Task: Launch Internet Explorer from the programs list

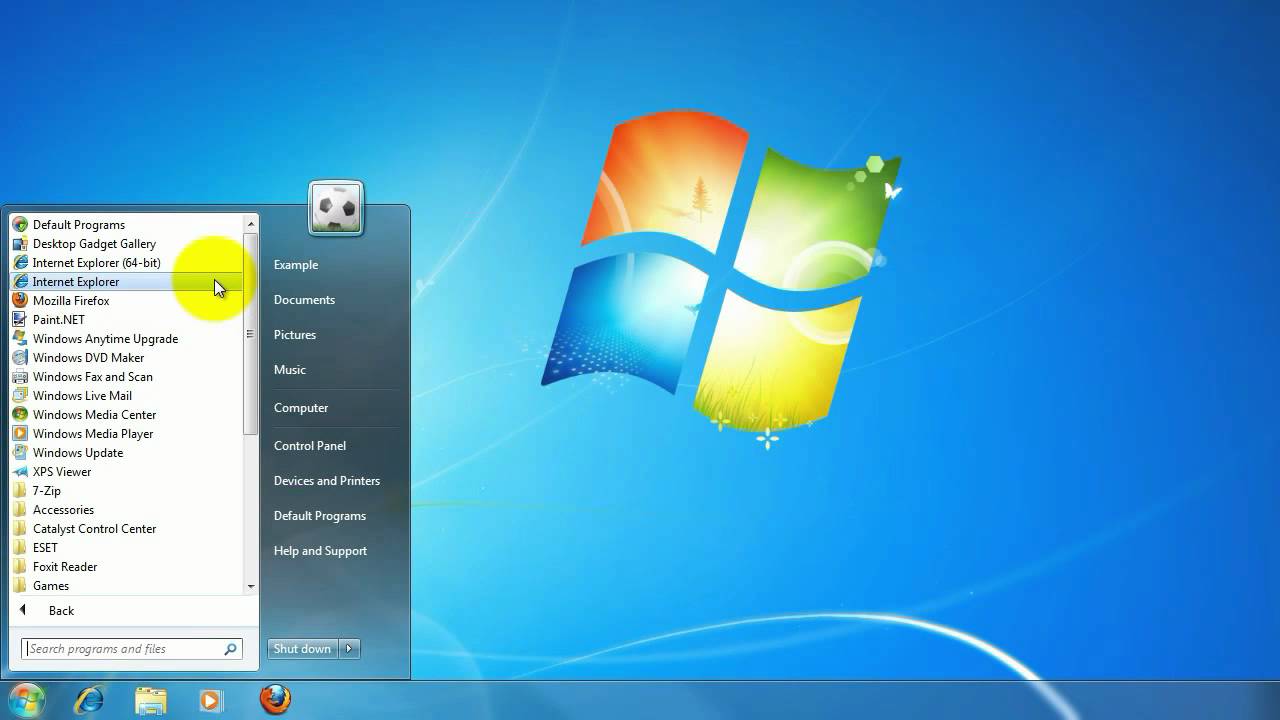Action: [126, 282]
